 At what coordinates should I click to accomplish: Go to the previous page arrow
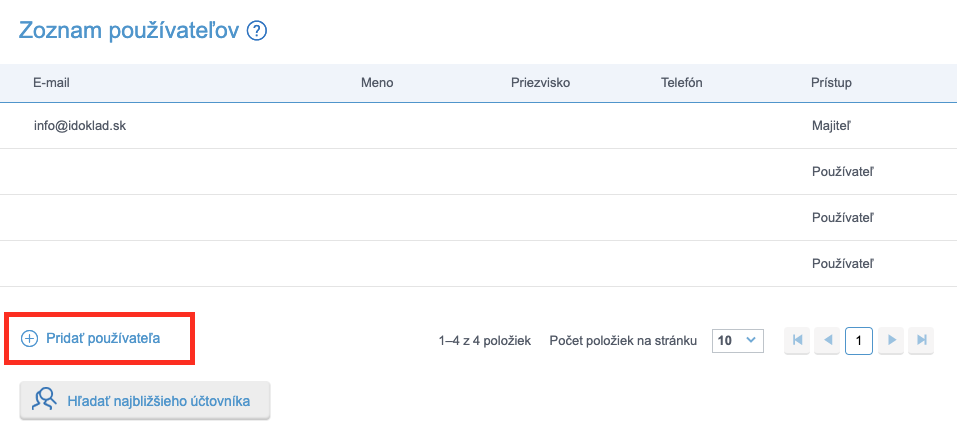coord(827,340)
